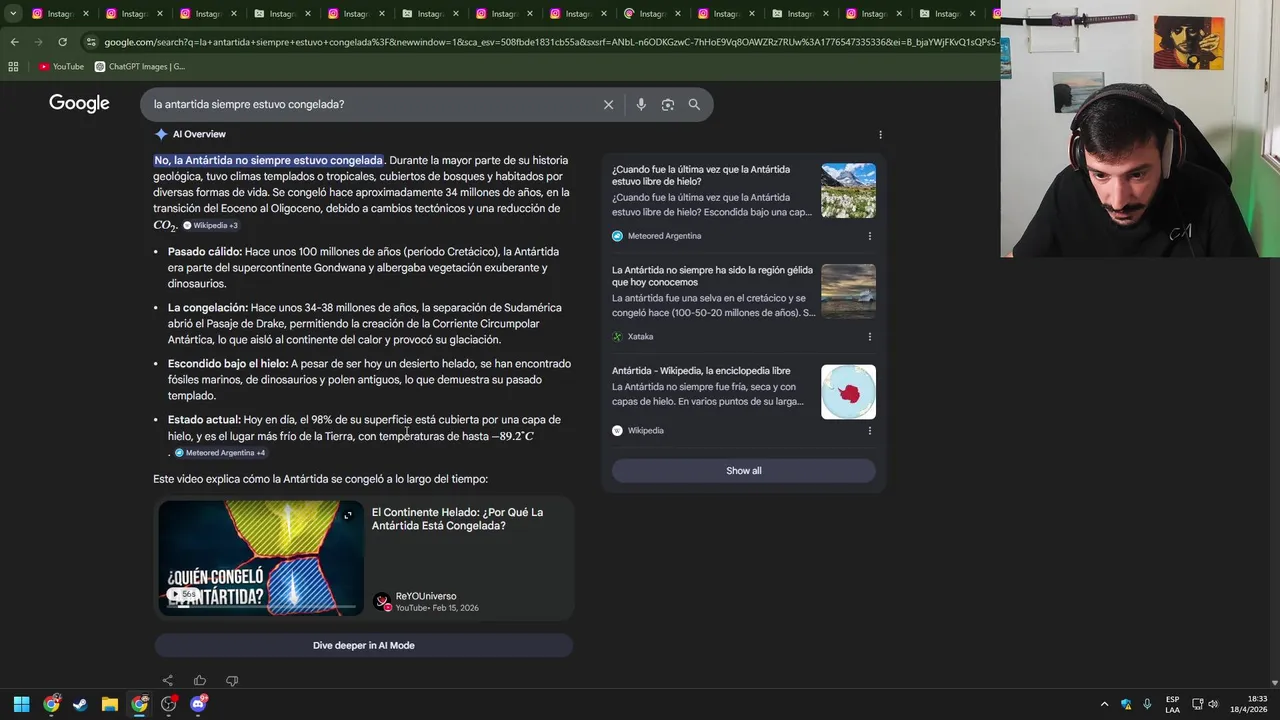Click the AI Overview heading

point(199,134)
